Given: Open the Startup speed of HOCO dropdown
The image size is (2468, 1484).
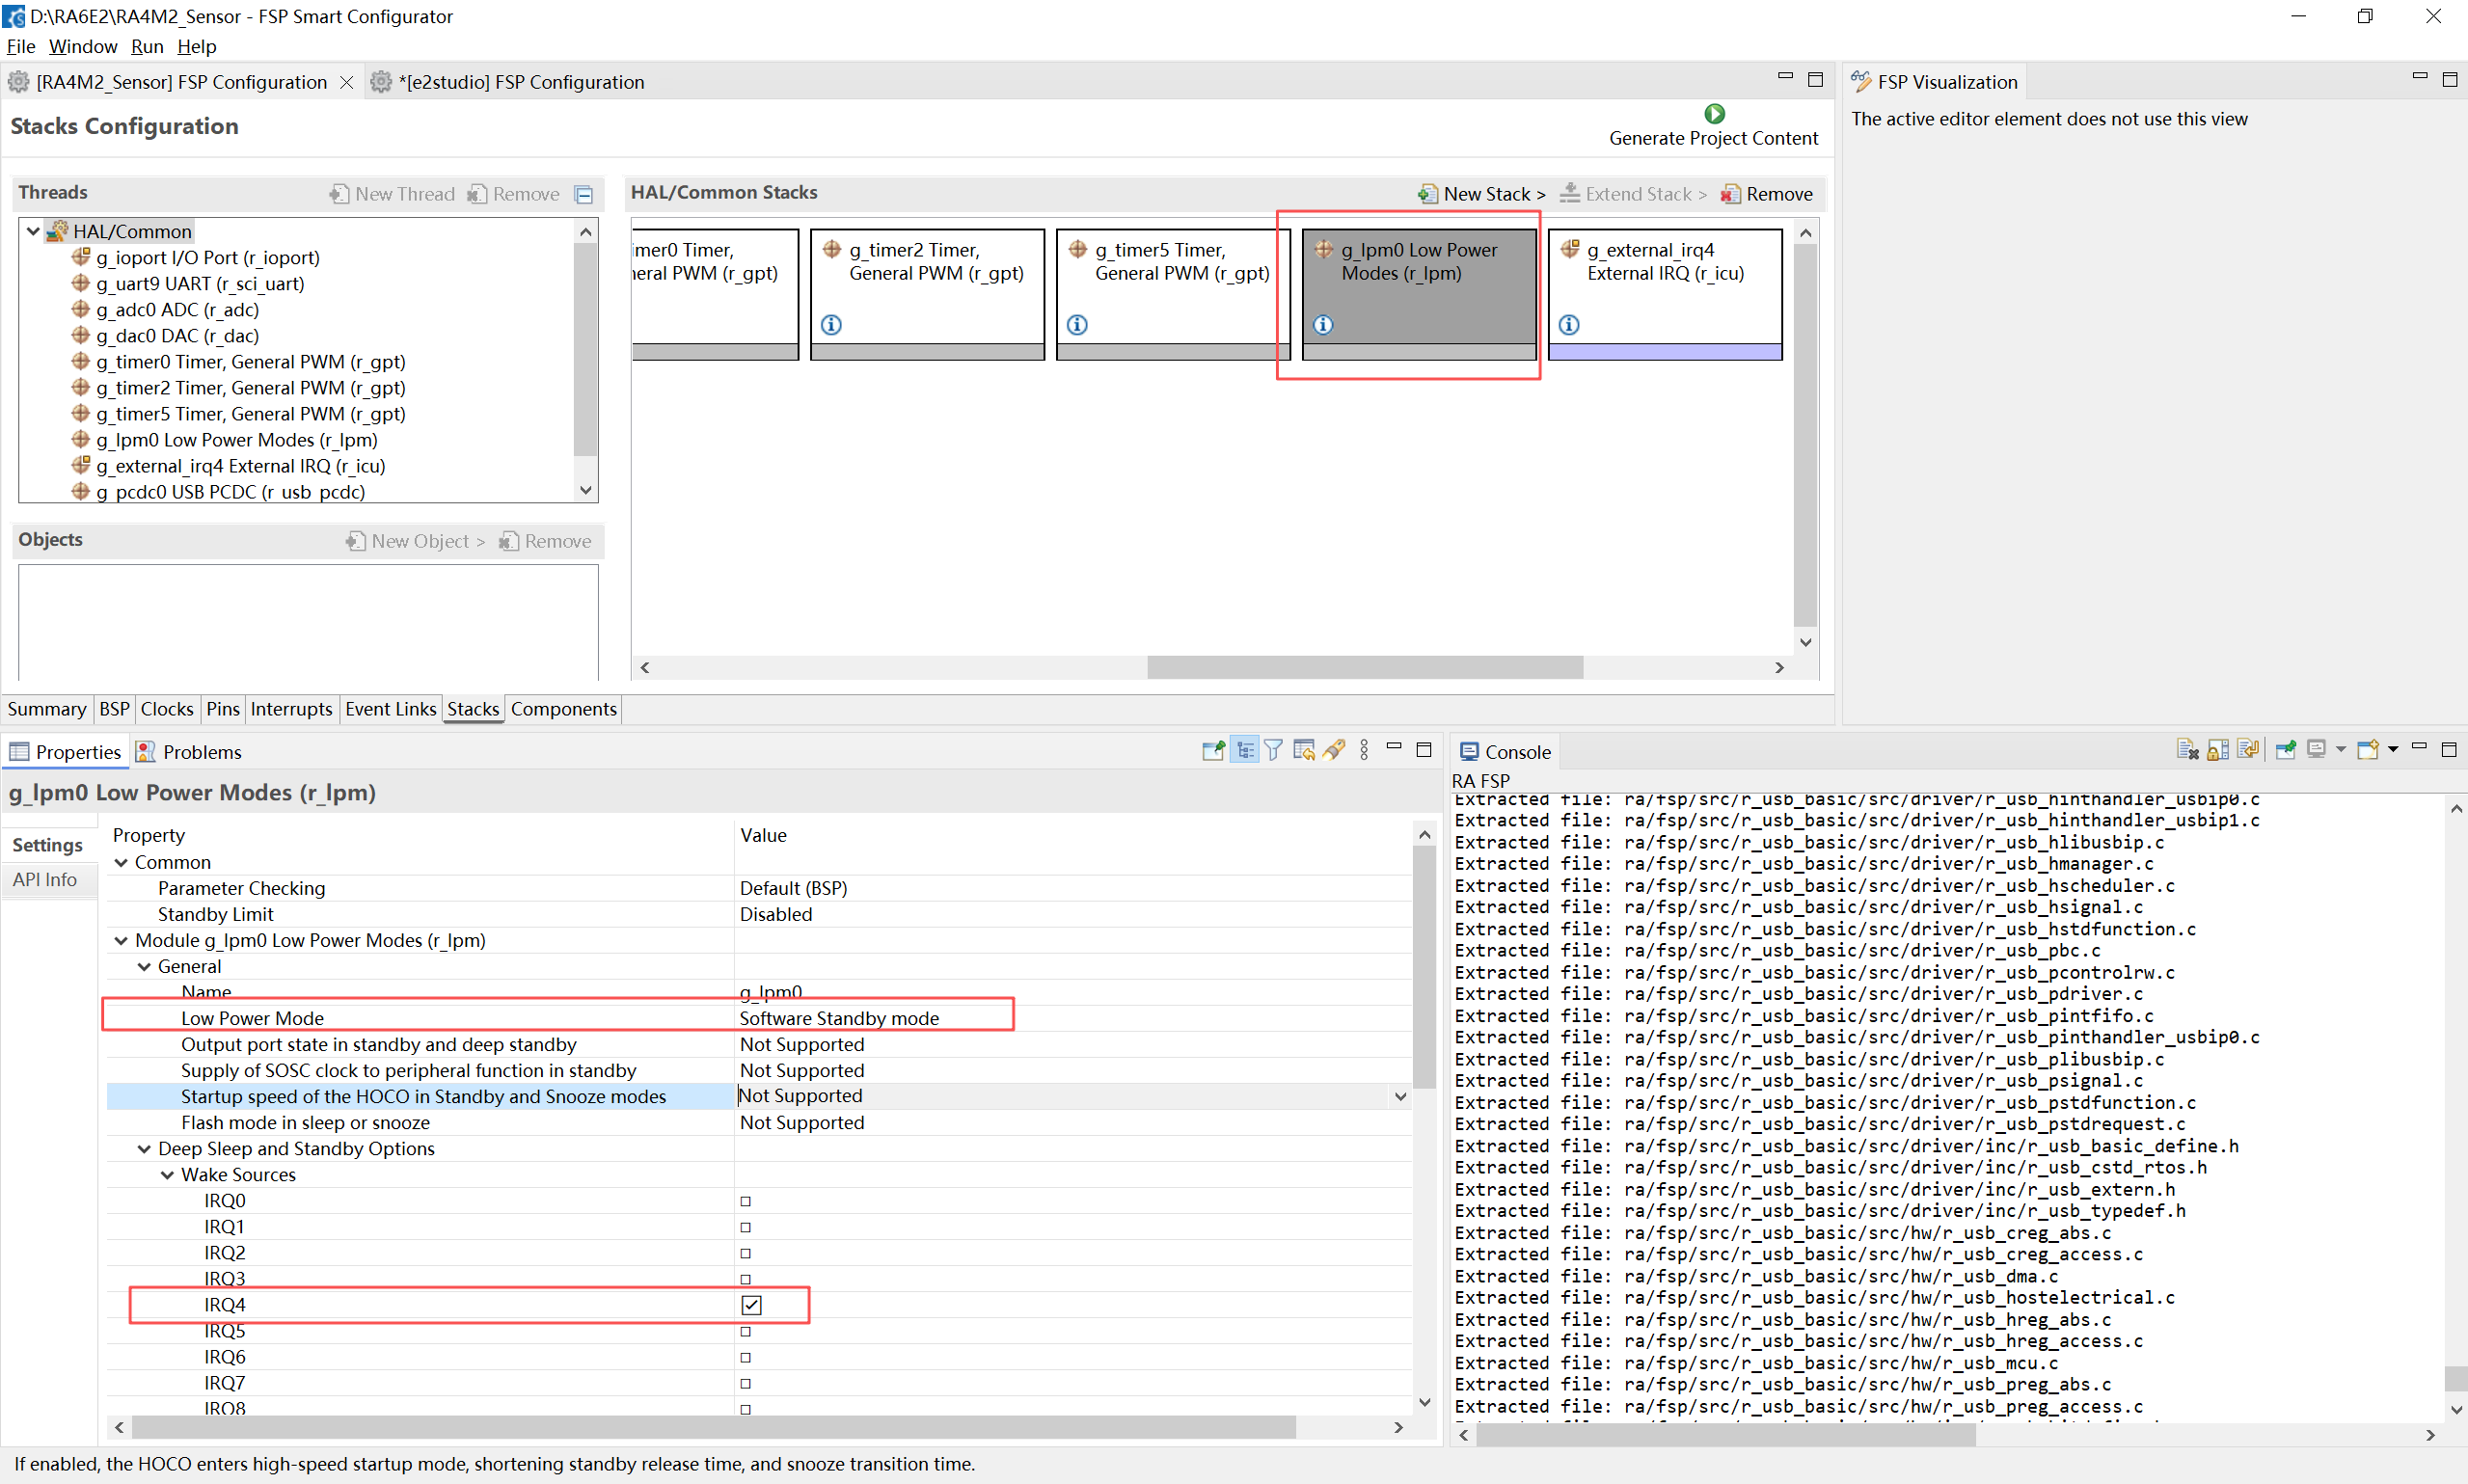Looking at the screenshot, I should pos(1400,1096).
